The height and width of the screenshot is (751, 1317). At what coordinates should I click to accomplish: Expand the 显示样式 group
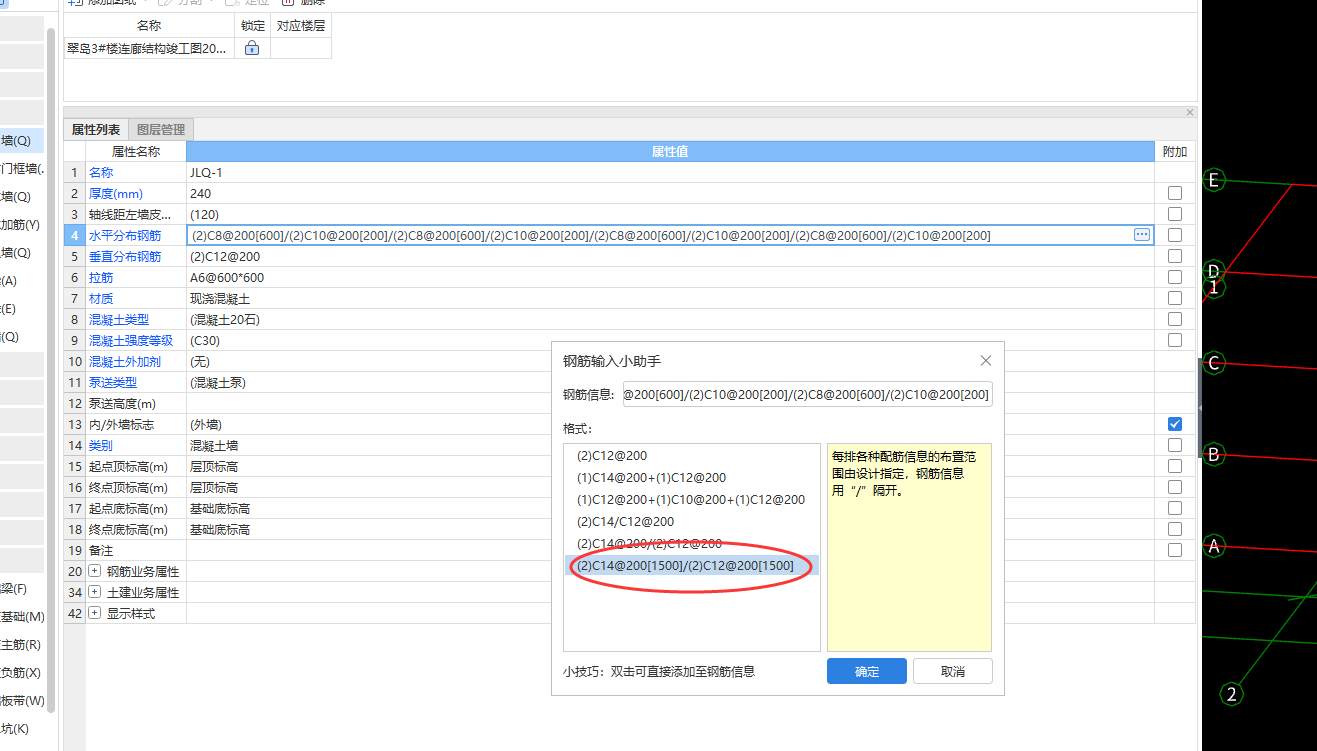[95, 613]
